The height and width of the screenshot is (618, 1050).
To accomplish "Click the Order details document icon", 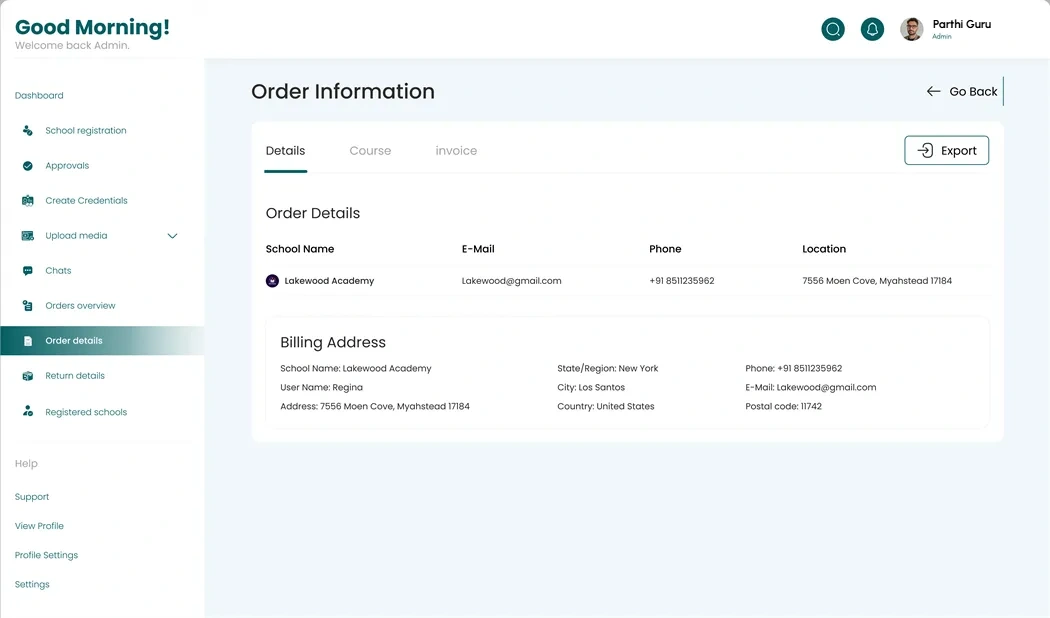I will pos(27,341).
